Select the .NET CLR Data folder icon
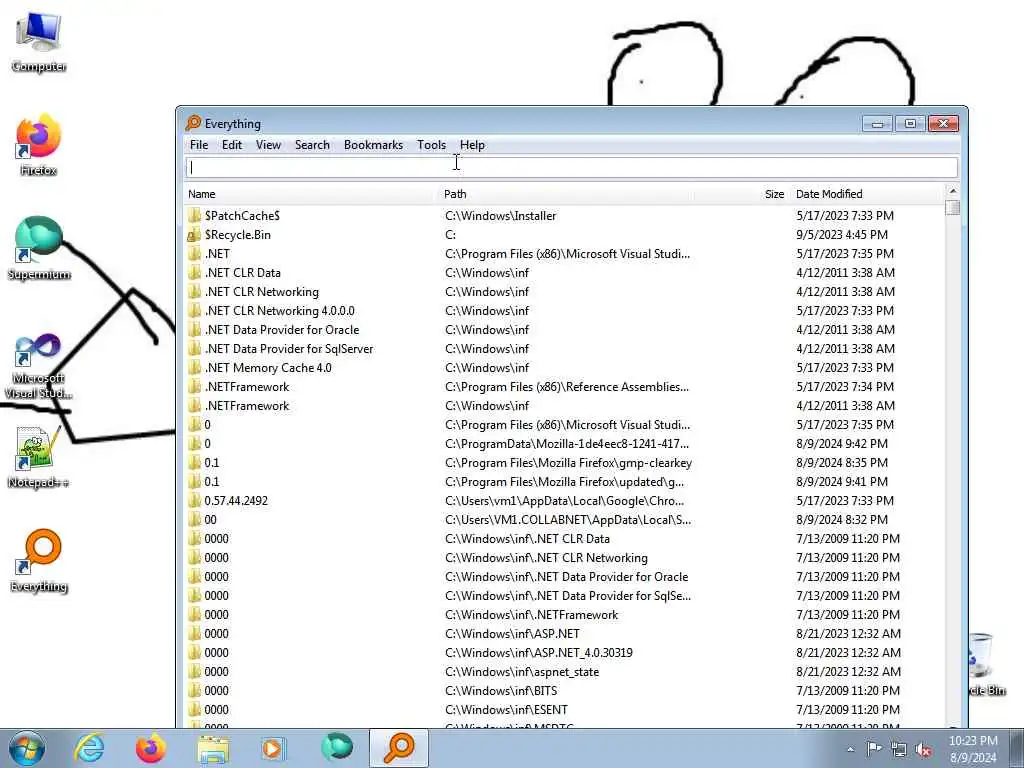 [x=194, y=272]
